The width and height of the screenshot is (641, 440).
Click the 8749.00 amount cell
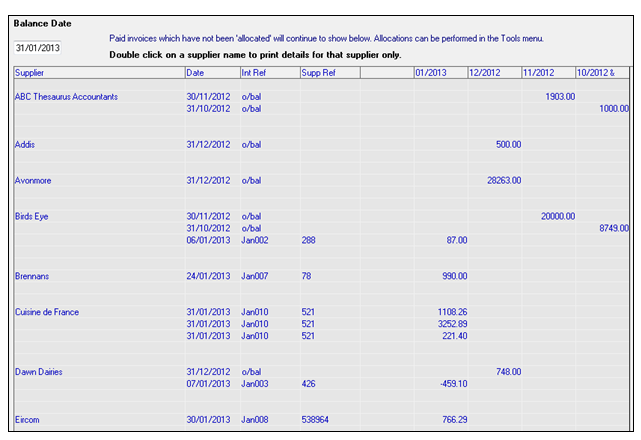(614, 229)
